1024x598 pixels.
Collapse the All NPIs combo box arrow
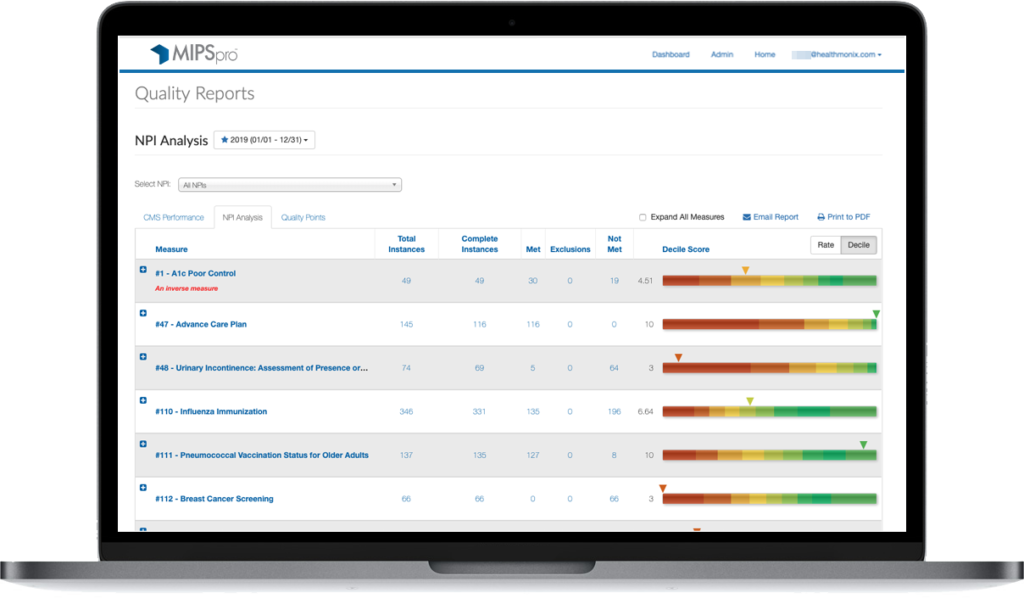pyautogui.click(x=395, y=184)
